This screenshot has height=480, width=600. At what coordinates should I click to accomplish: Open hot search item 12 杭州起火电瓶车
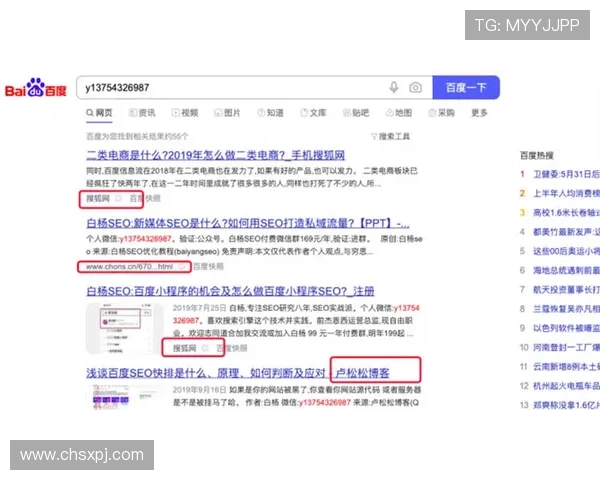point(566,386)
